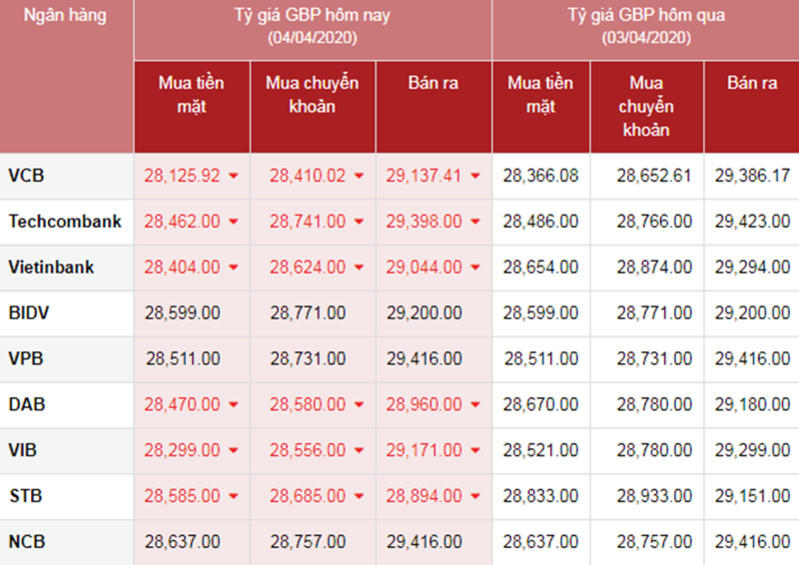
Task: Select the cell showing 29,386.17
Action: tap(752, 176)
